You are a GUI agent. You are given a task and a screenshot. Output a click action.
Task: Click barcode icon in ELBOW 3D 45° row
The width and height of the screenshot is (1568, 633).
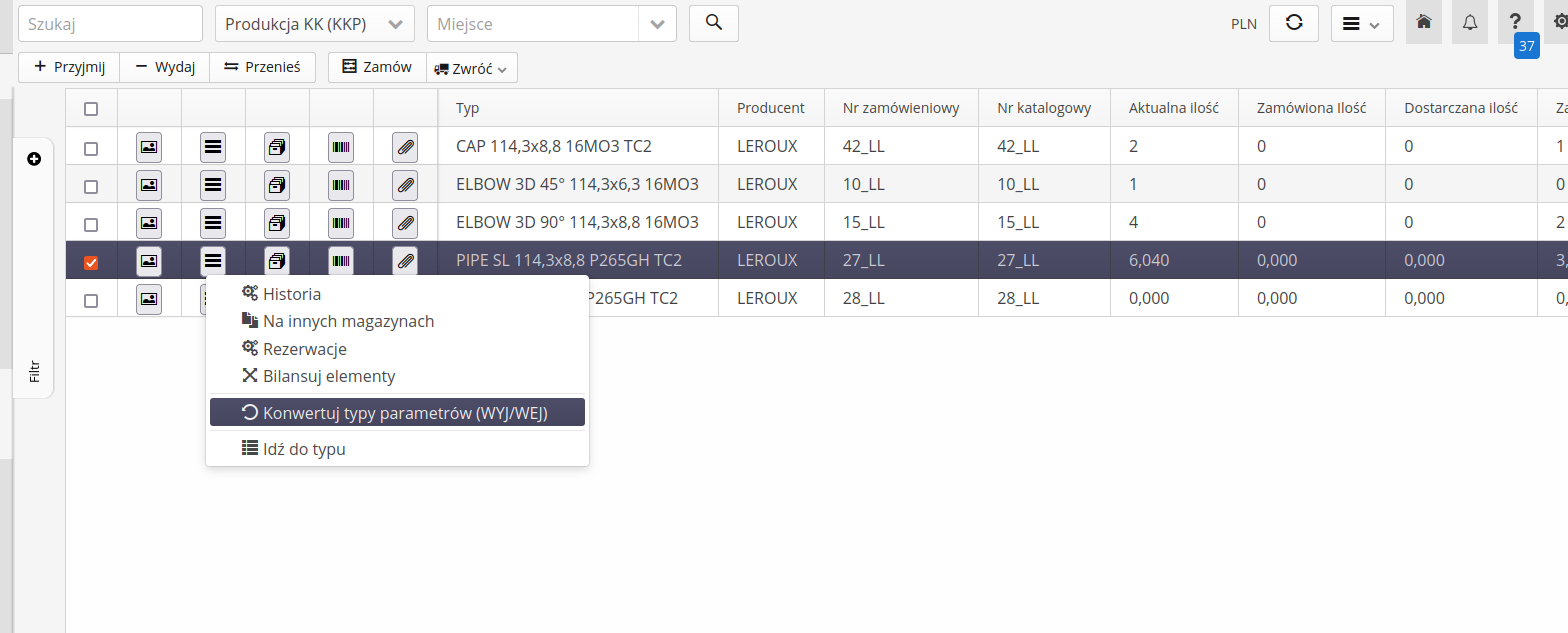pyautogui.click(x=341, y=186)
